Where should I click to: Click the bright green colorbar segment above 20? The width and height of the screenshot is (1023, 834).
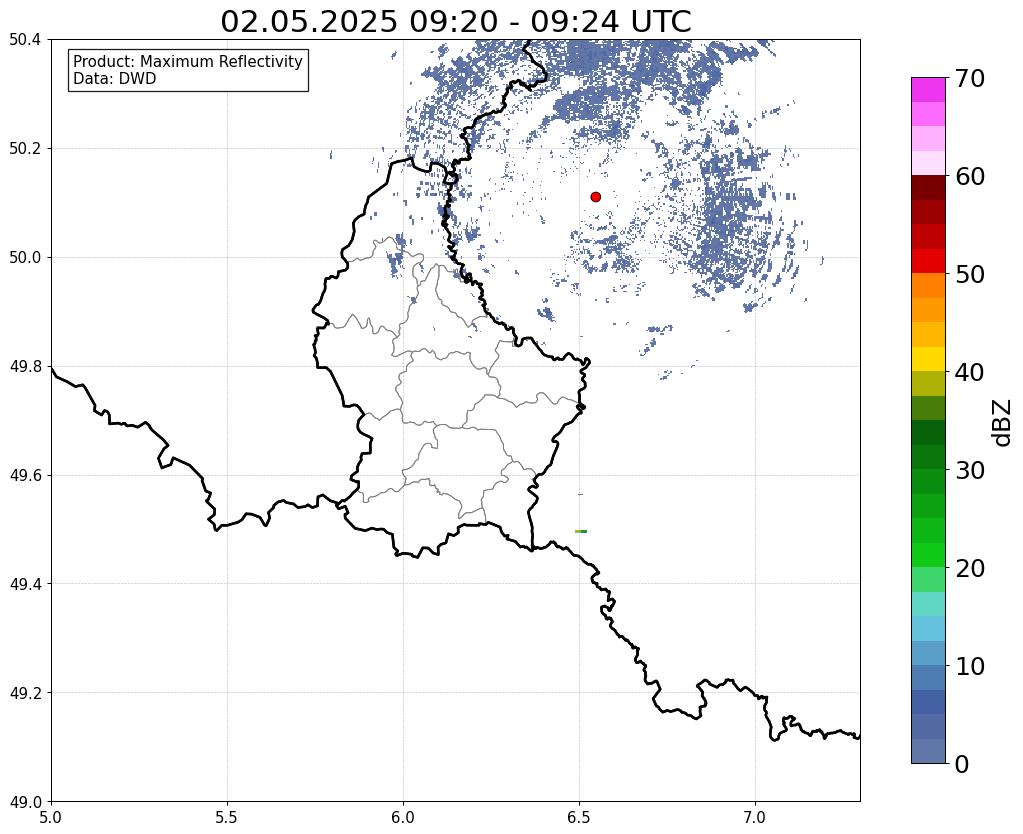point(928,555)
